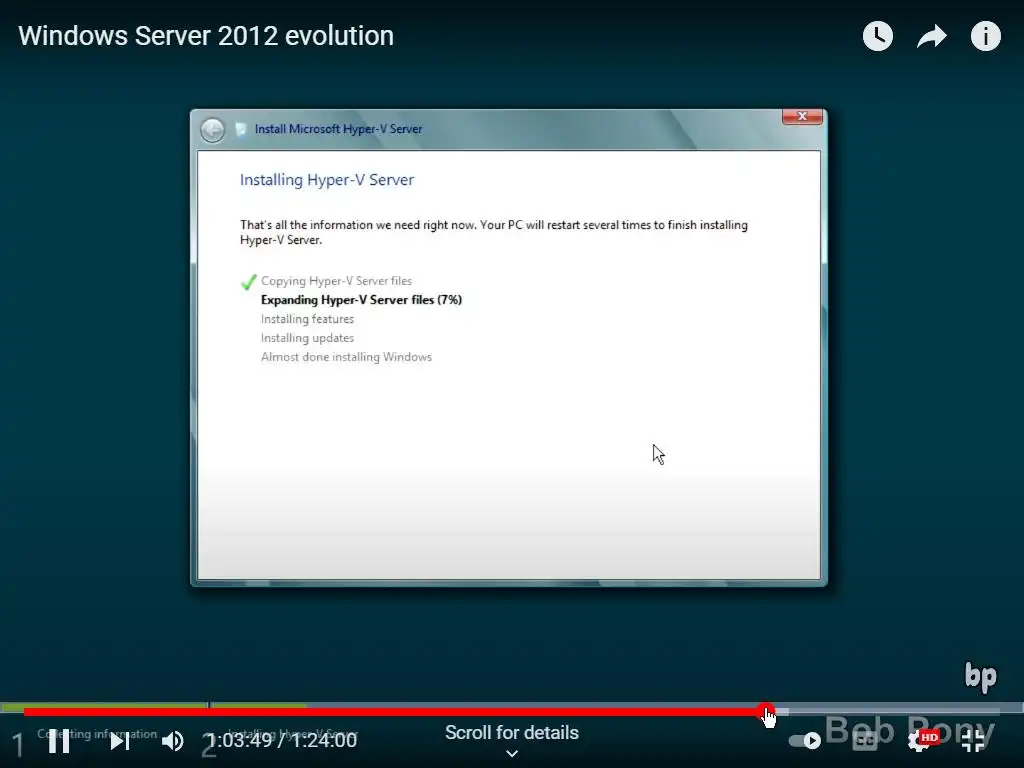Click the Almost done installing Windows step

tap(346, 357)
